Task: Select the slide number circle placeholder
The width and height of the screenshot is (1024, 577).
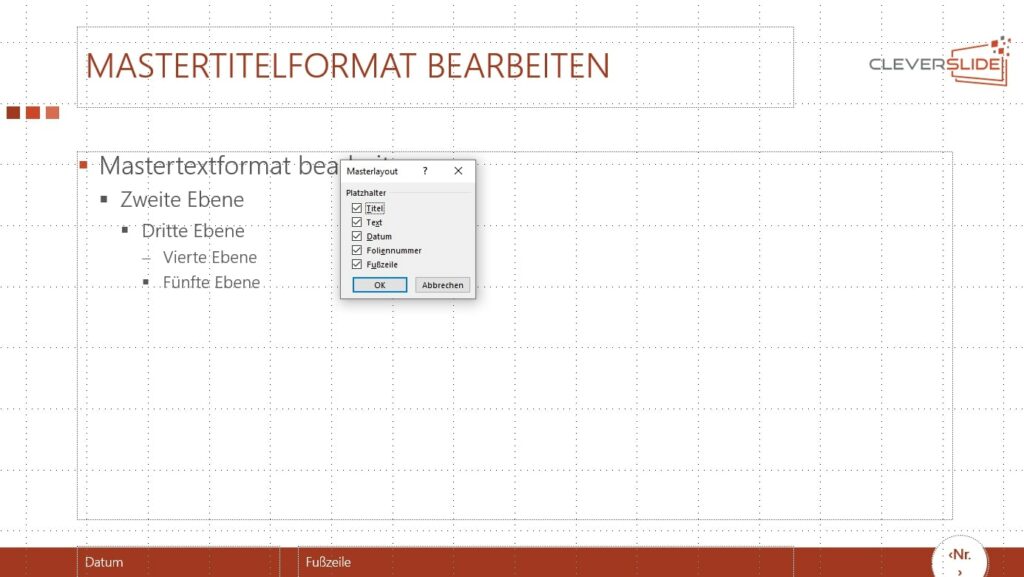Action: (959, 560)
